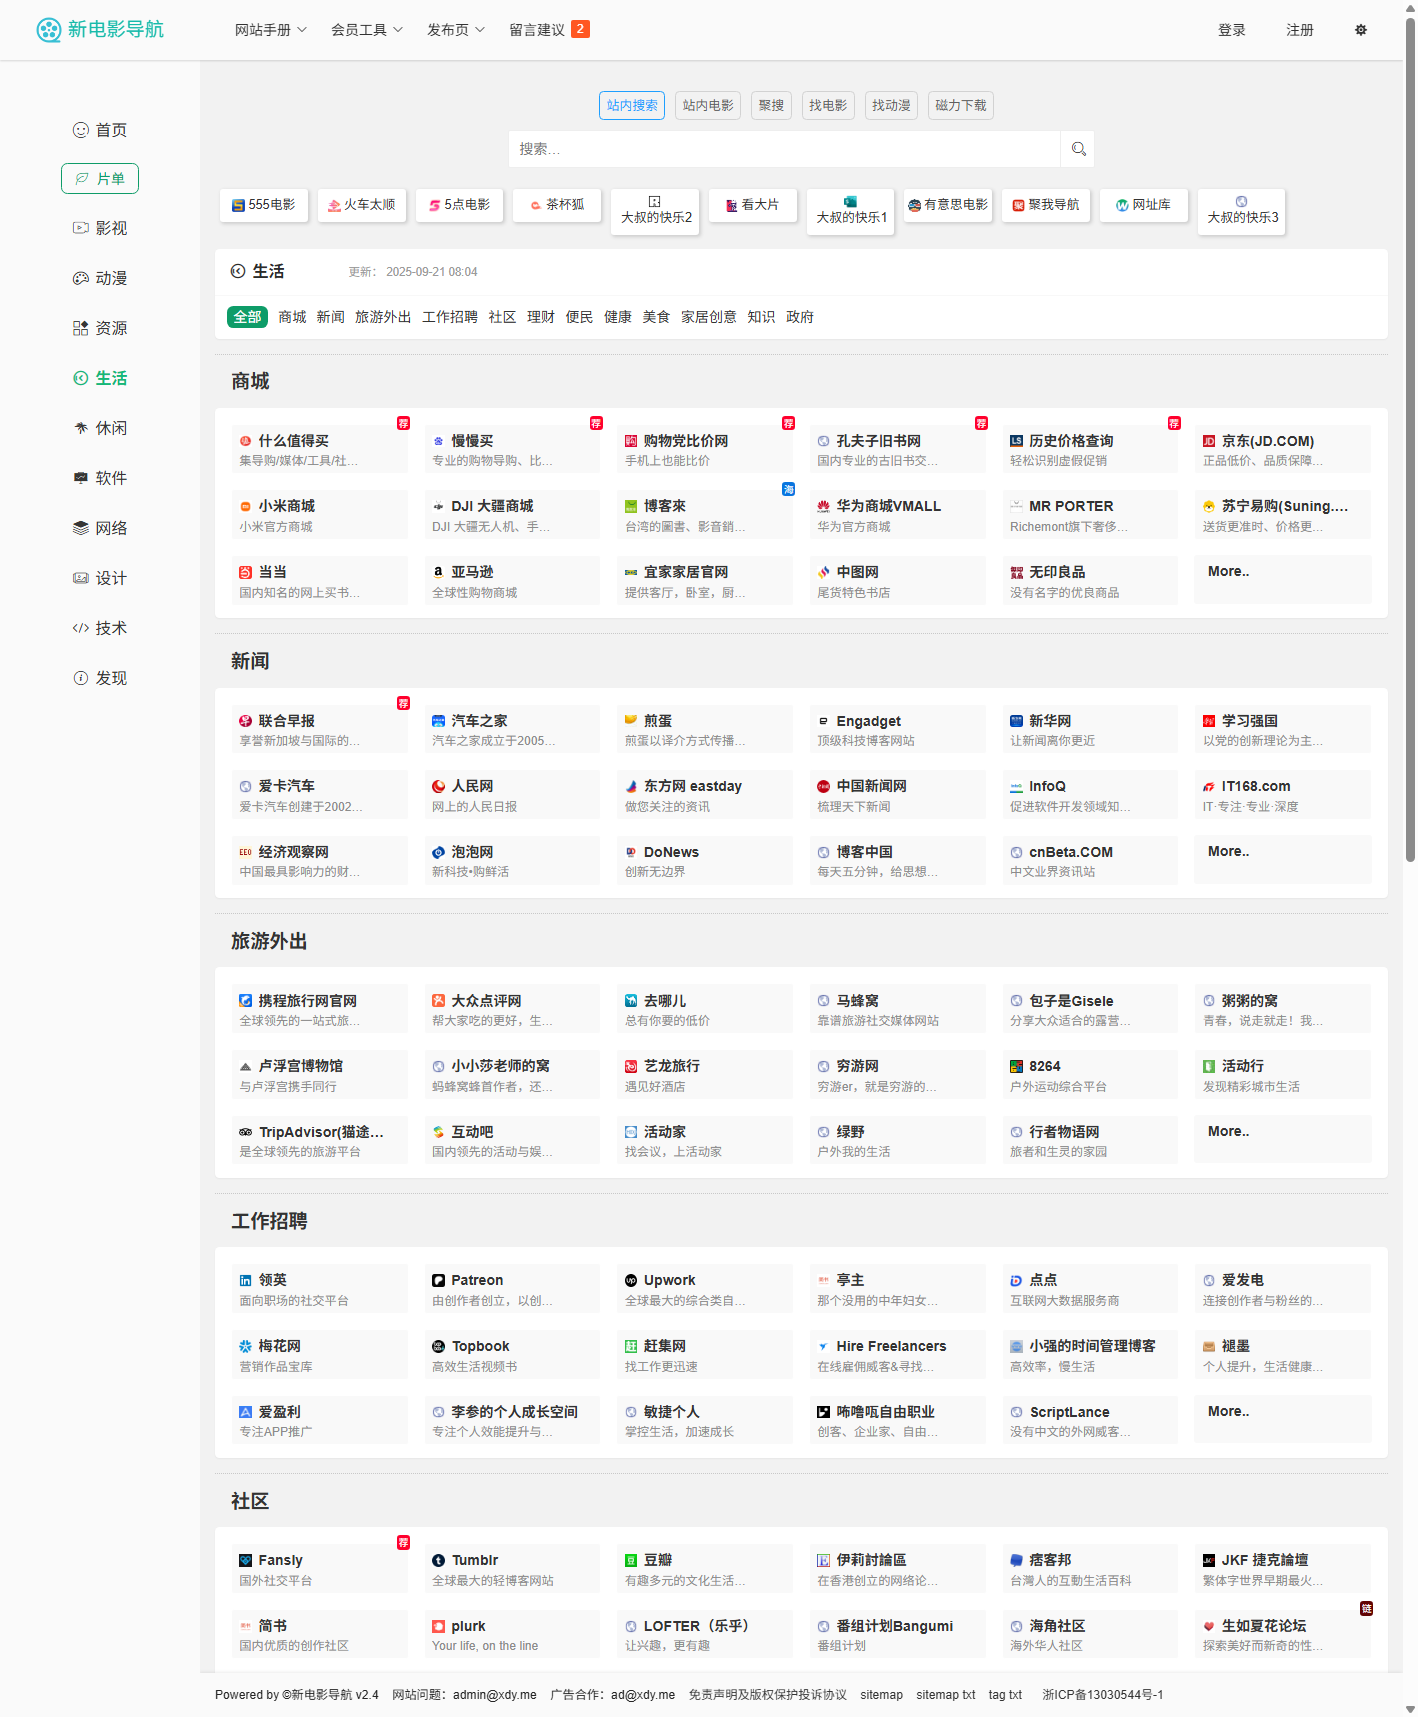Screen dimensions: 1418x1717
Task: Expand the 网站手册 dropdown menu
Action: tap(271, 30)
